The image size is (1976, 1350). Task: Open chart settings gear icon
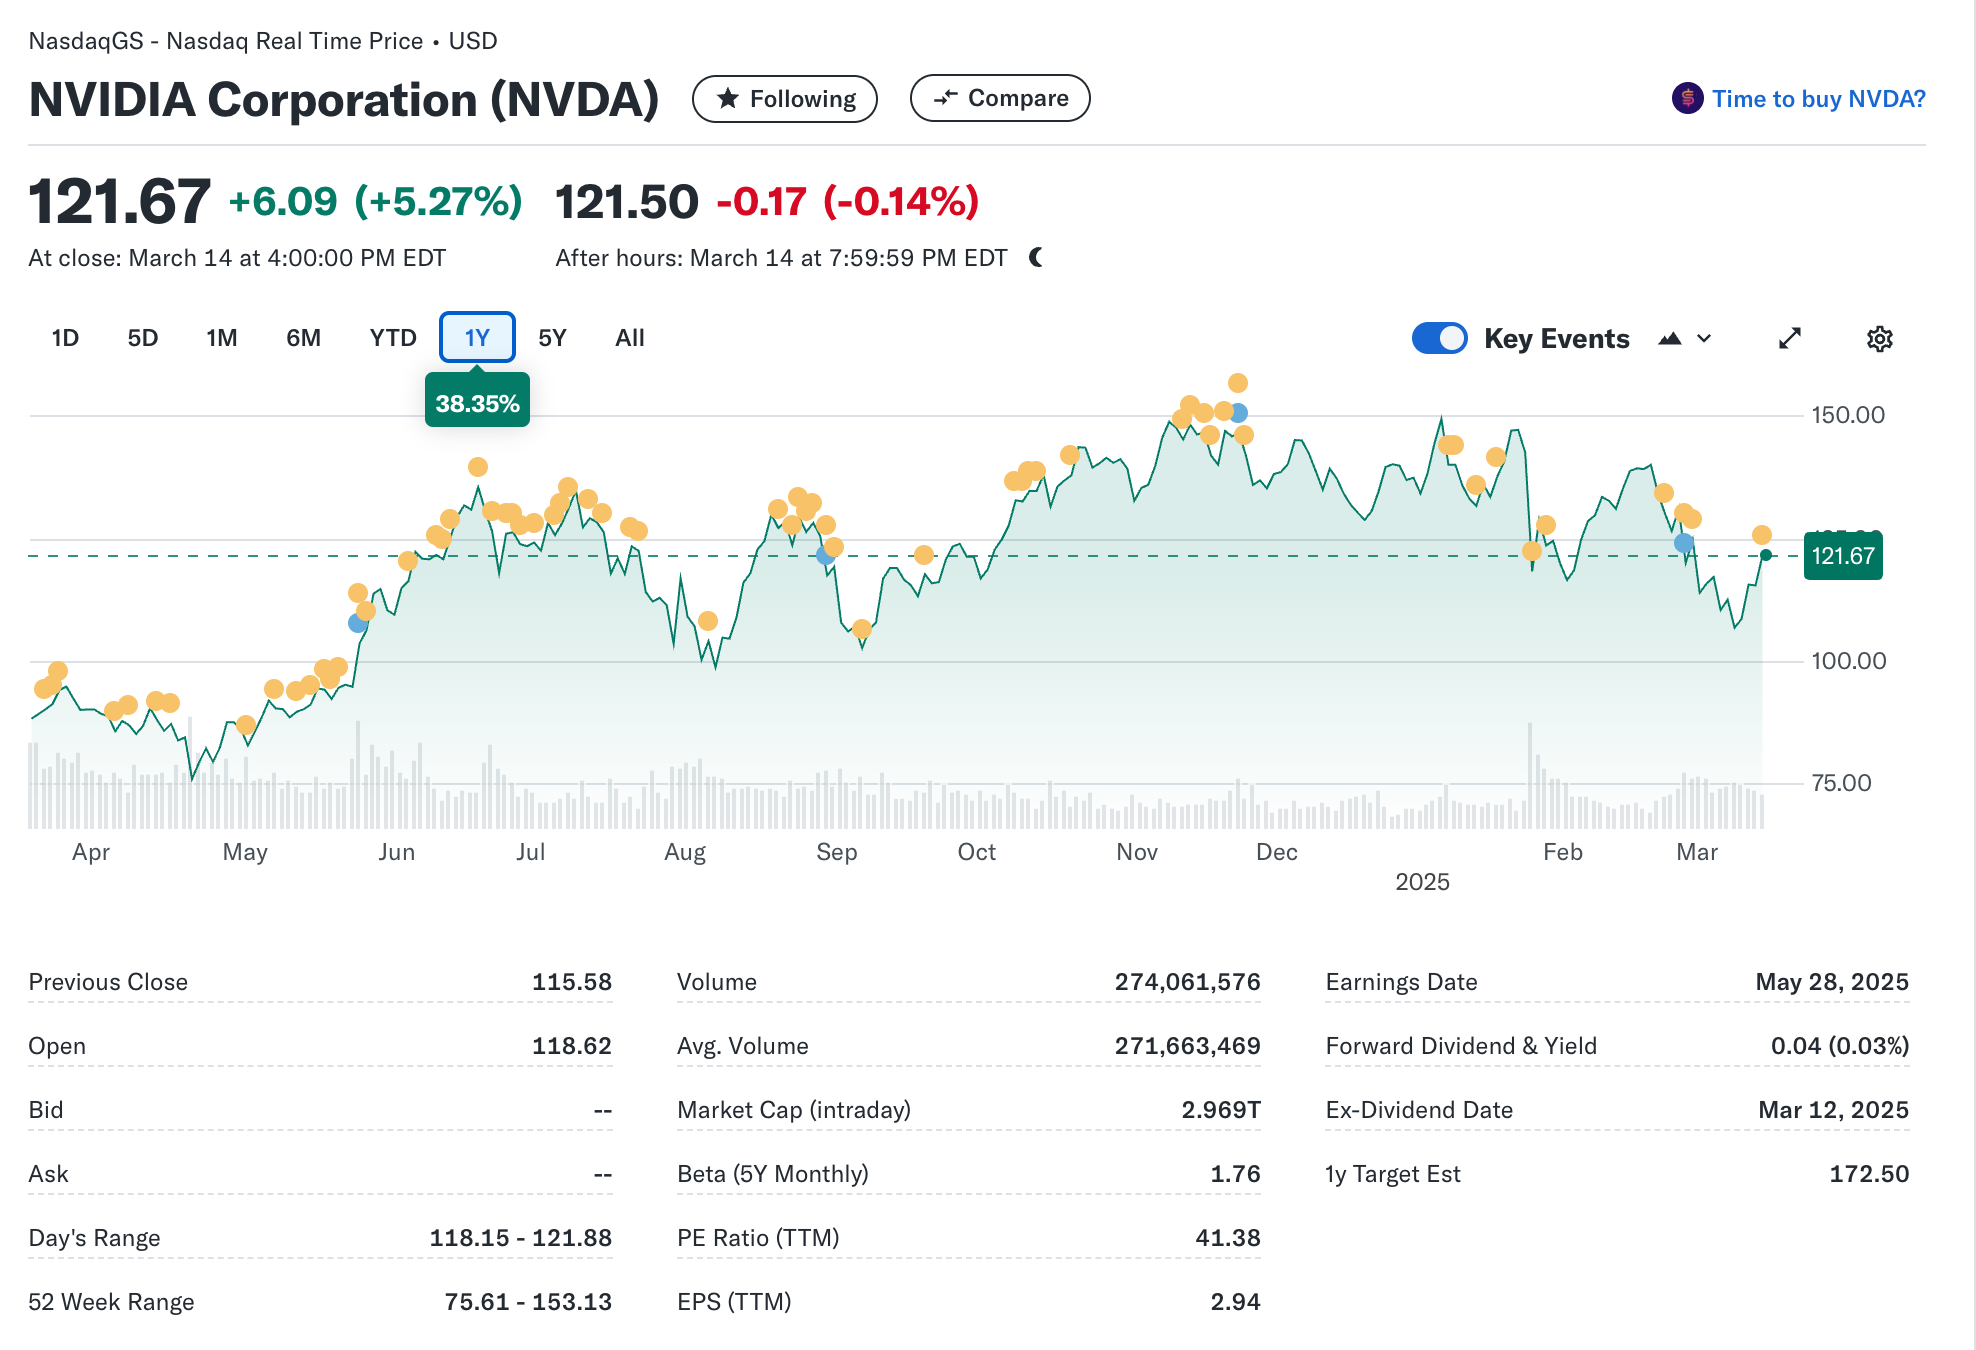point(1879,339)
